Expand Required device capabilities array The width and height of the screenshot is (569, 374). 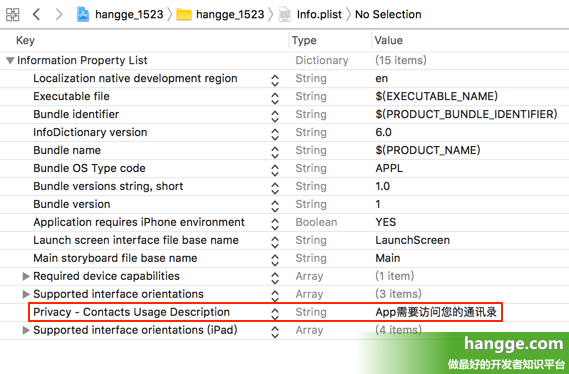(x=26, y=276)
